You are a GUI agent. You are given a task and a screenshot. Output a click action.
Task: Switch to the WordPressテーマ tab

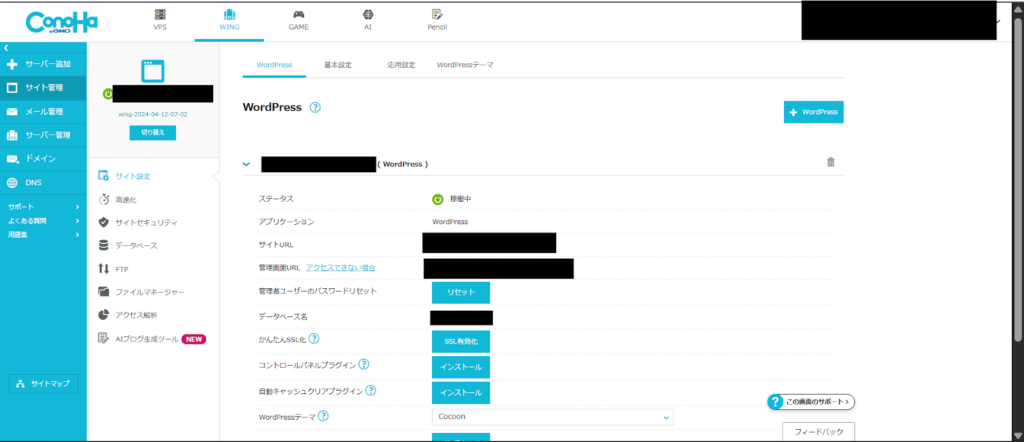[465, 65]
